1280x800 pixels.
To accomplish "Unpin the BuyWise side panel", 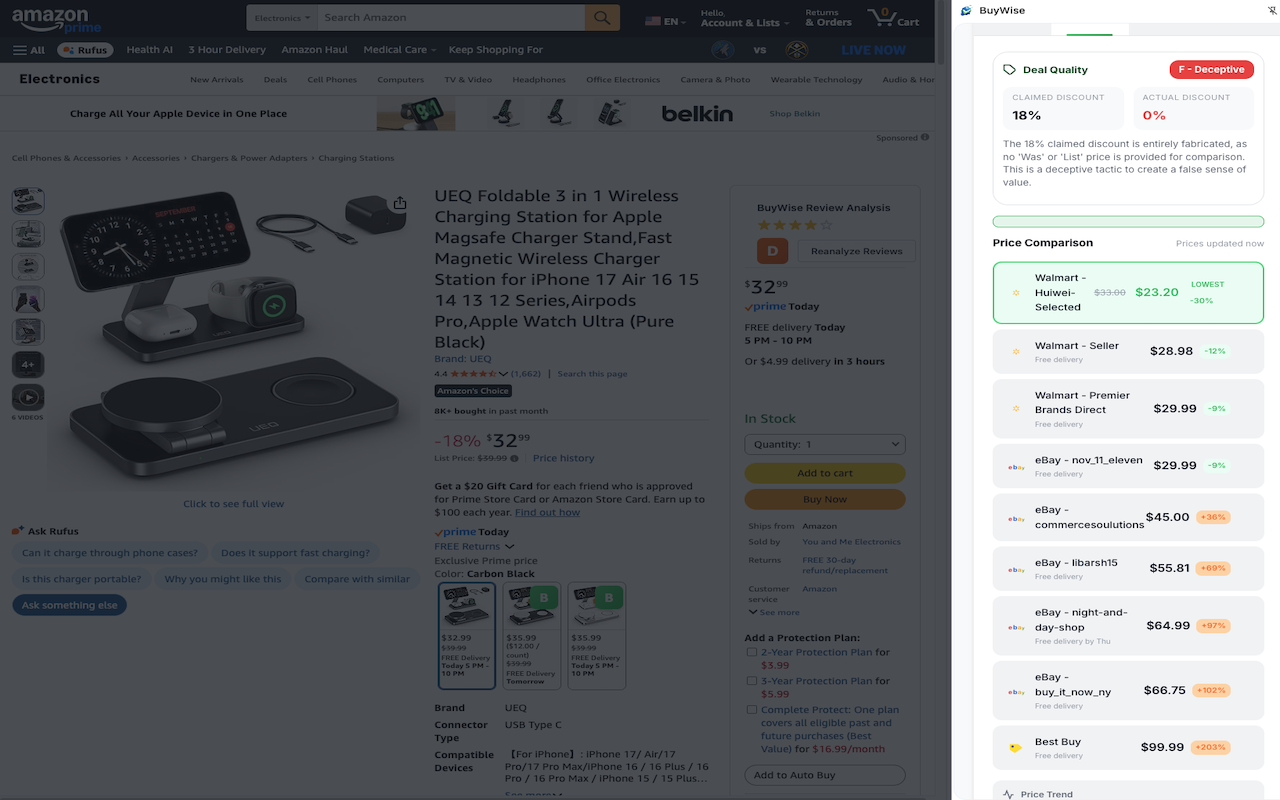I will [1273, 11].
